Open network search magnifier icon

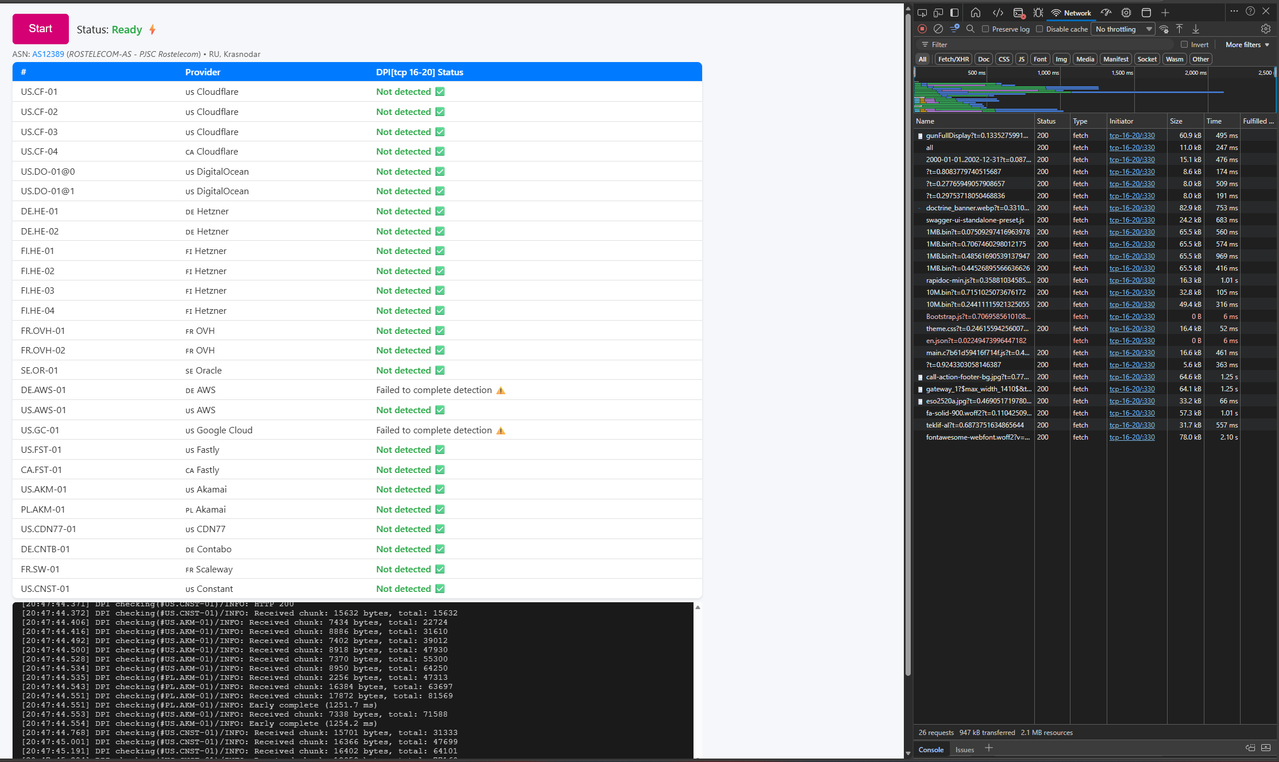click(970, 29)
